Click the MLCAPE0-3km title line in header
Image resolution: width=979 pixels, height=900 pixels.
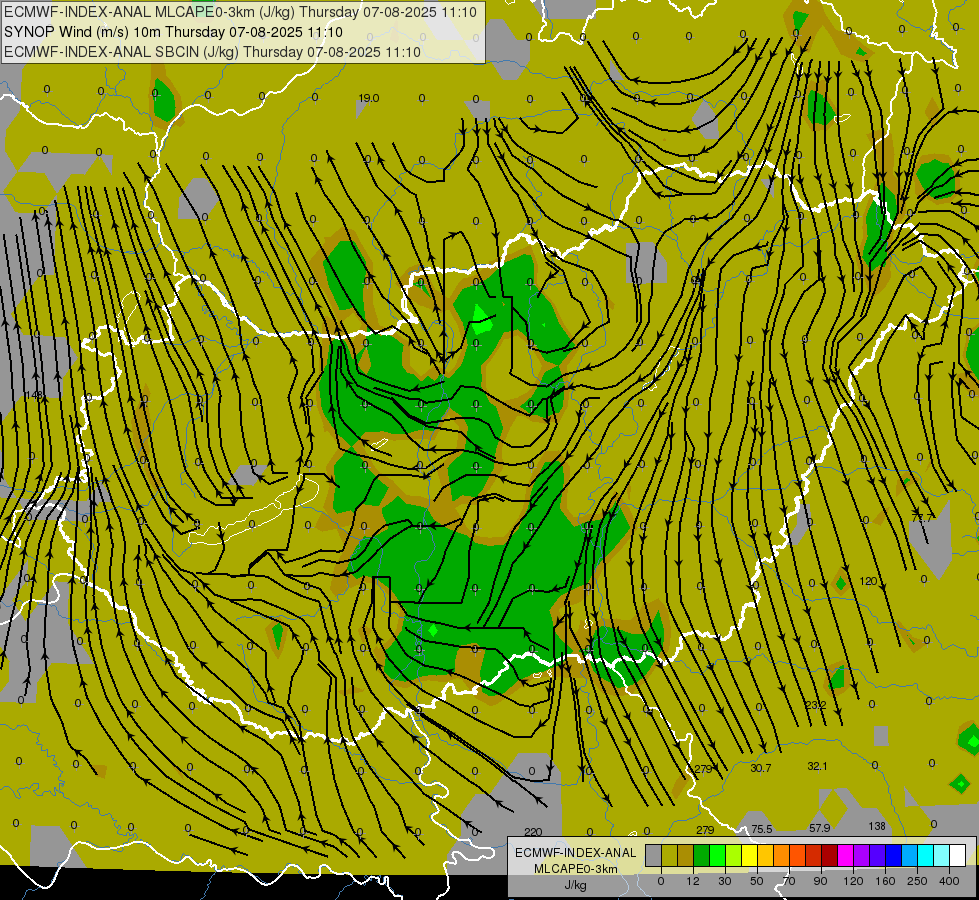coord(240,12)
